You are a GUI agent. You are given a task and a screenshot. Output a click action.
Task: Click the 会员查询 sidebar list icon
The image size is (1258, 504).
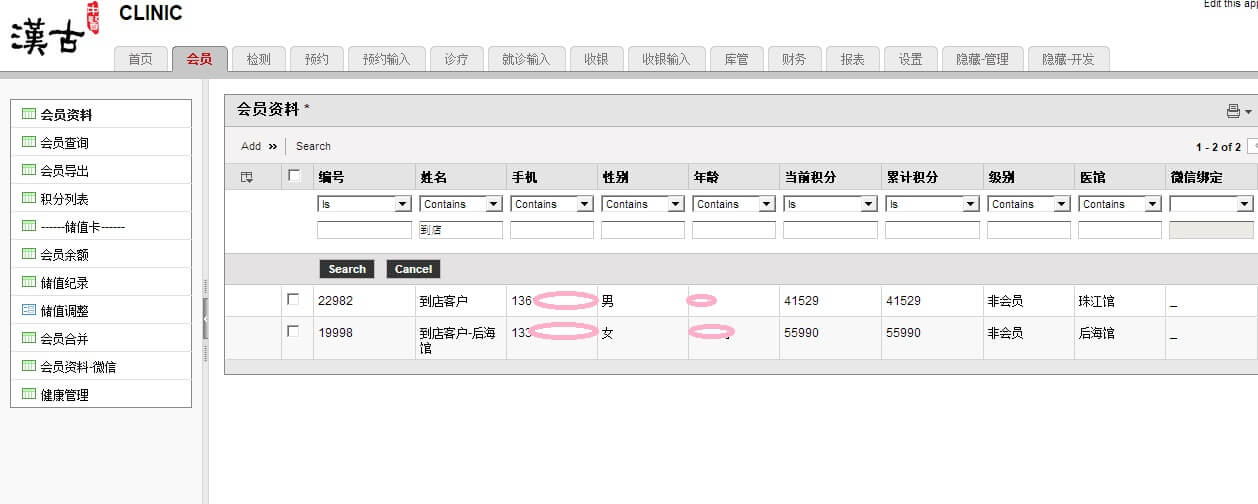pos(28,143)
